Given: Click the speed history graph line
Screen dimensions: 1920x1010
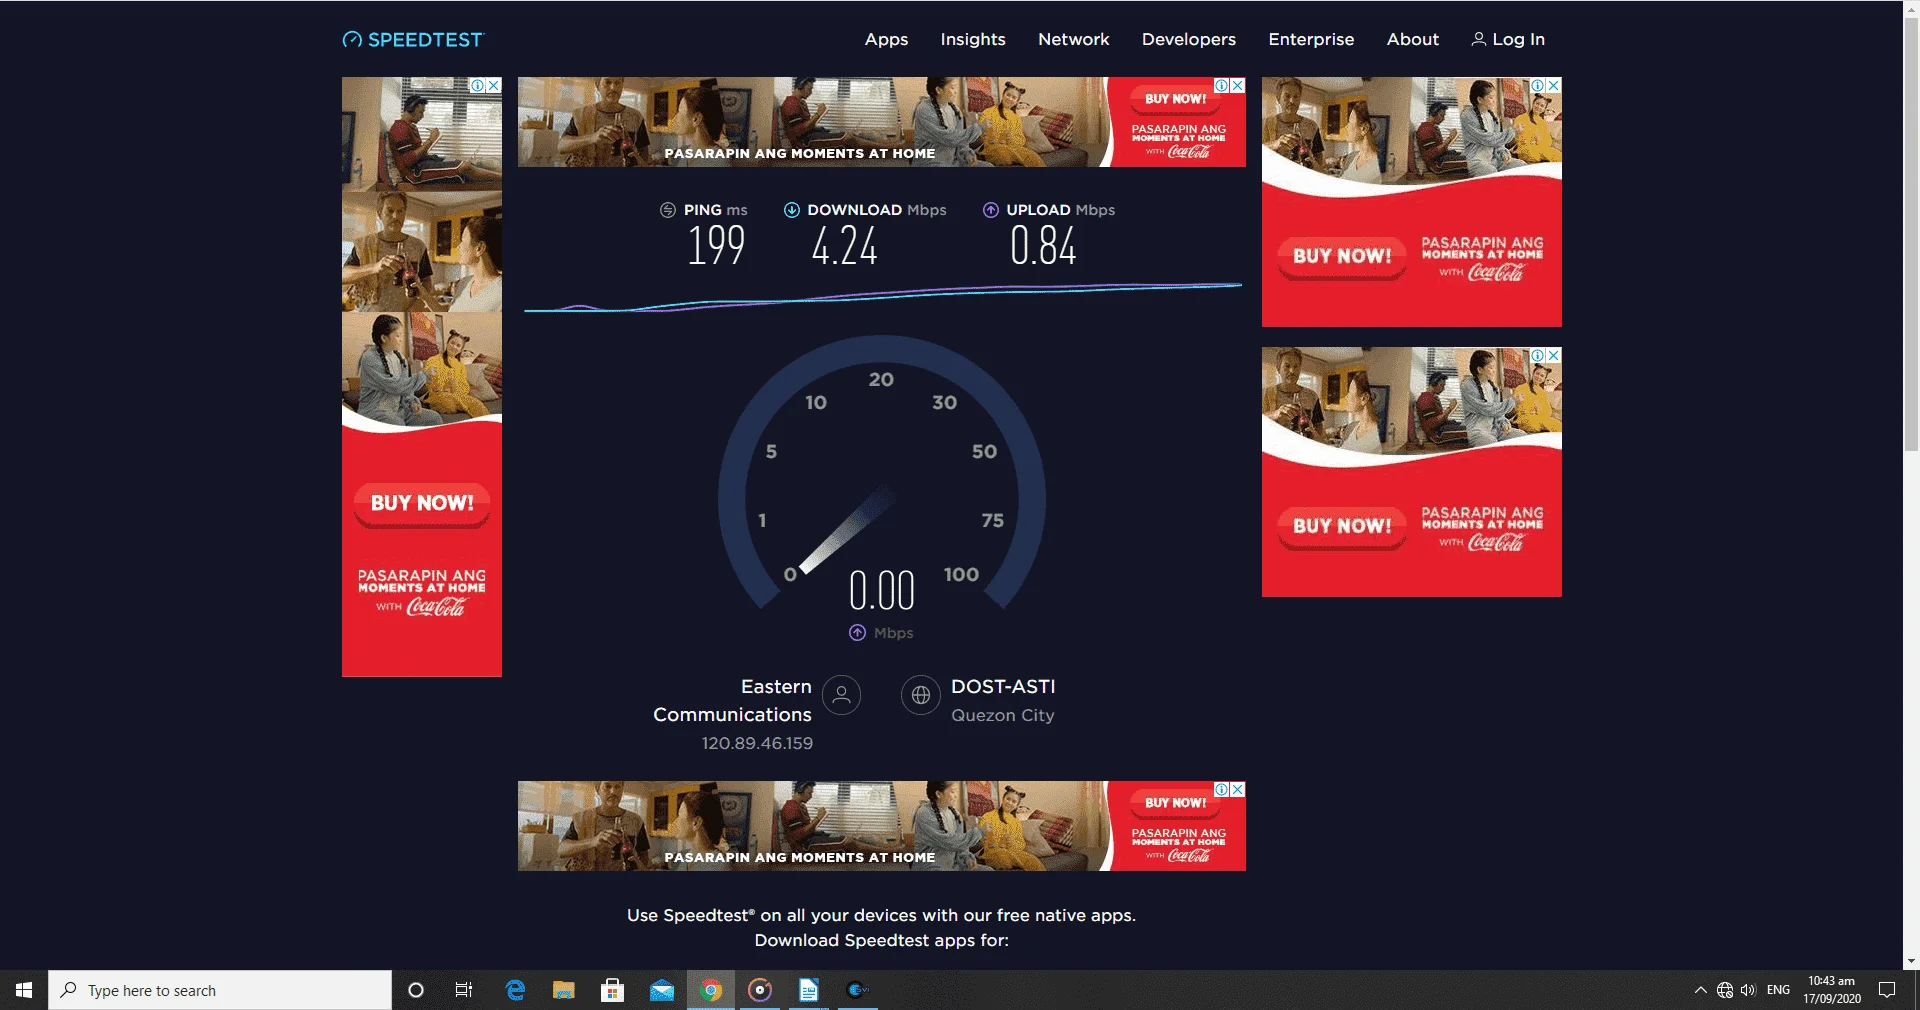Looking at the screenshot, I should [882, 297].
